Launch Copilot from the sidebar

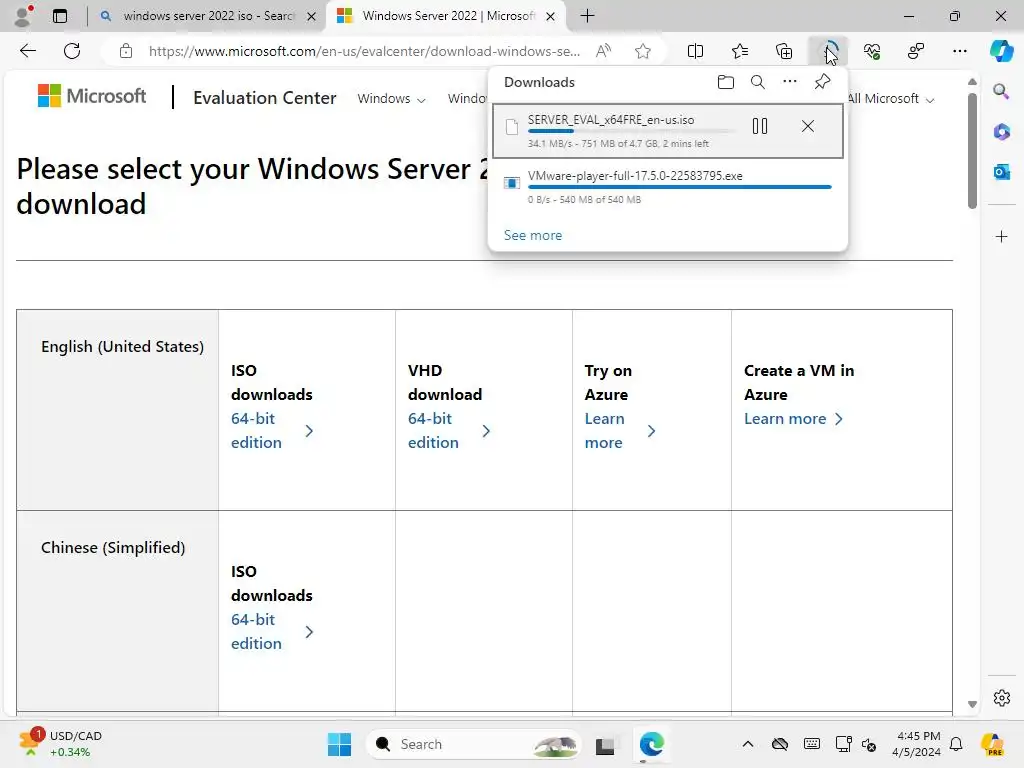pyautogui.click(x=1001, y=51)
